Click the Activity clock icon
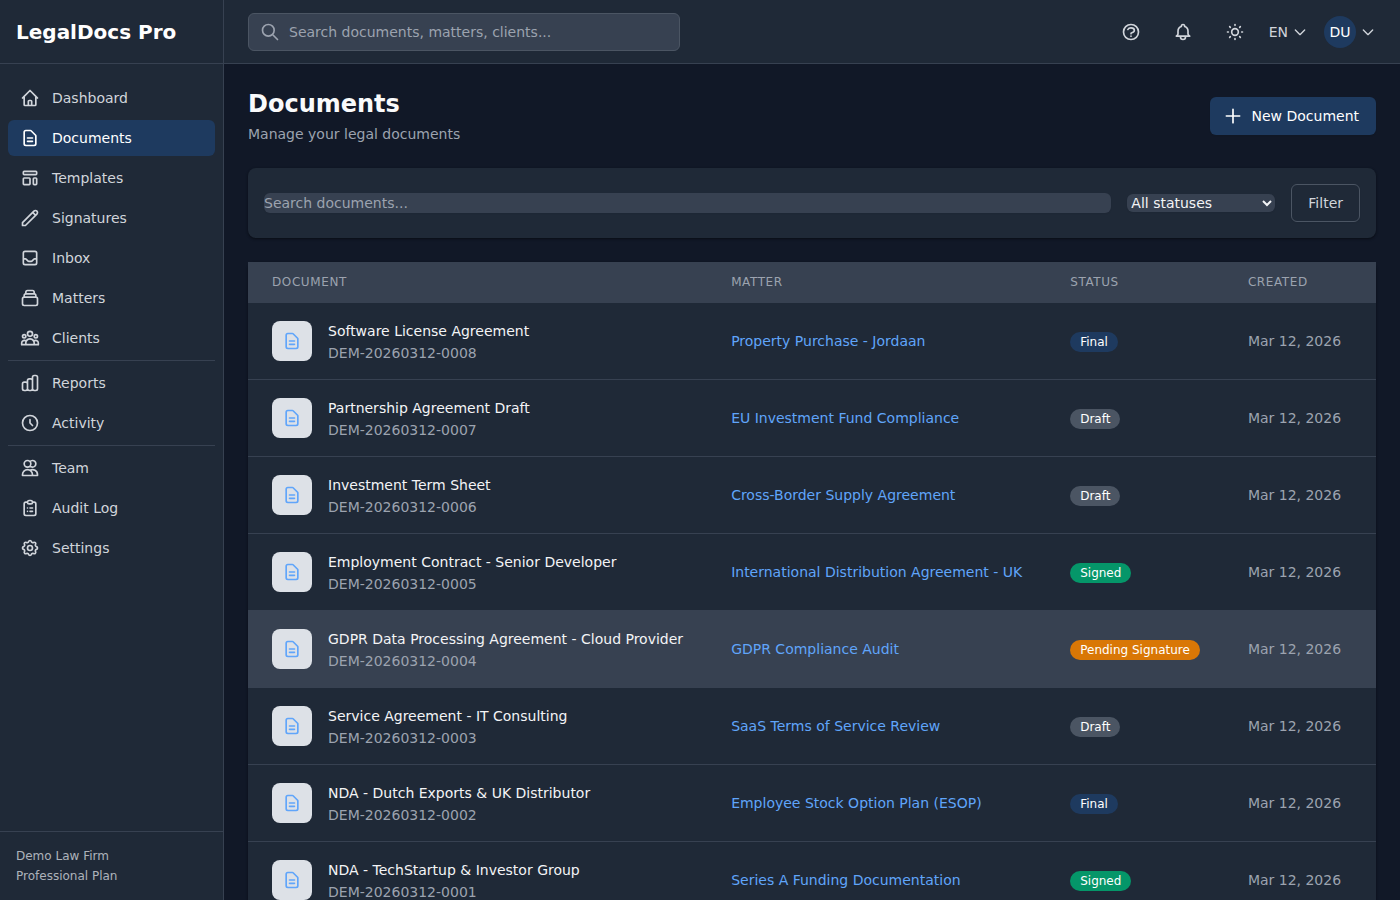 click(30, 423)
